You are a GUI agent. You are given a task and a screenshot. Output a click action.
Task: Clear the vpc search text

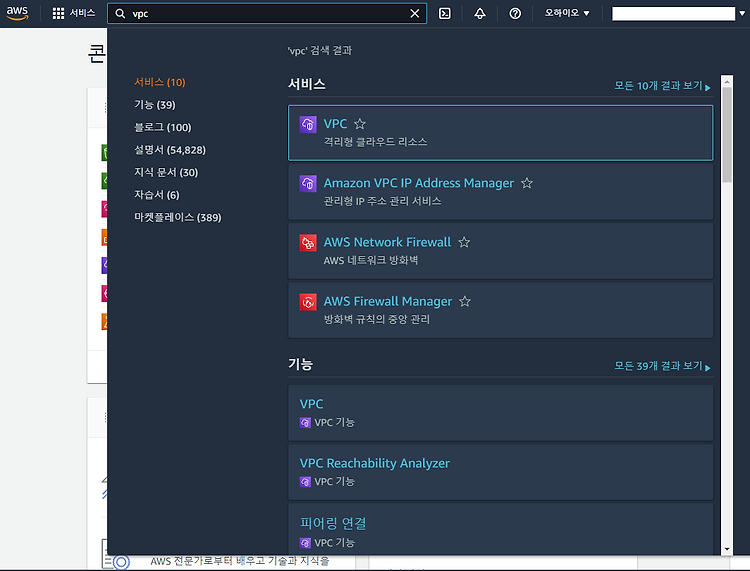click(x=415, y=14)
